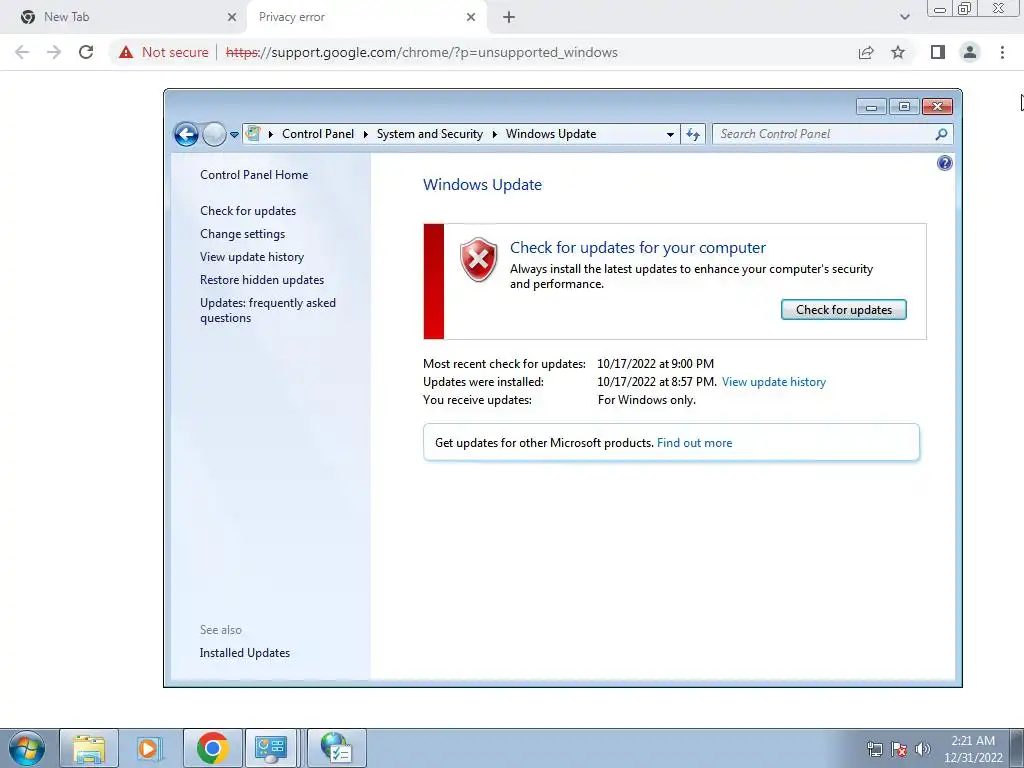This screenshot has width=1024, height=768.
Task: Click the Control Panel taskbar icon
Action: coord(272,748)
